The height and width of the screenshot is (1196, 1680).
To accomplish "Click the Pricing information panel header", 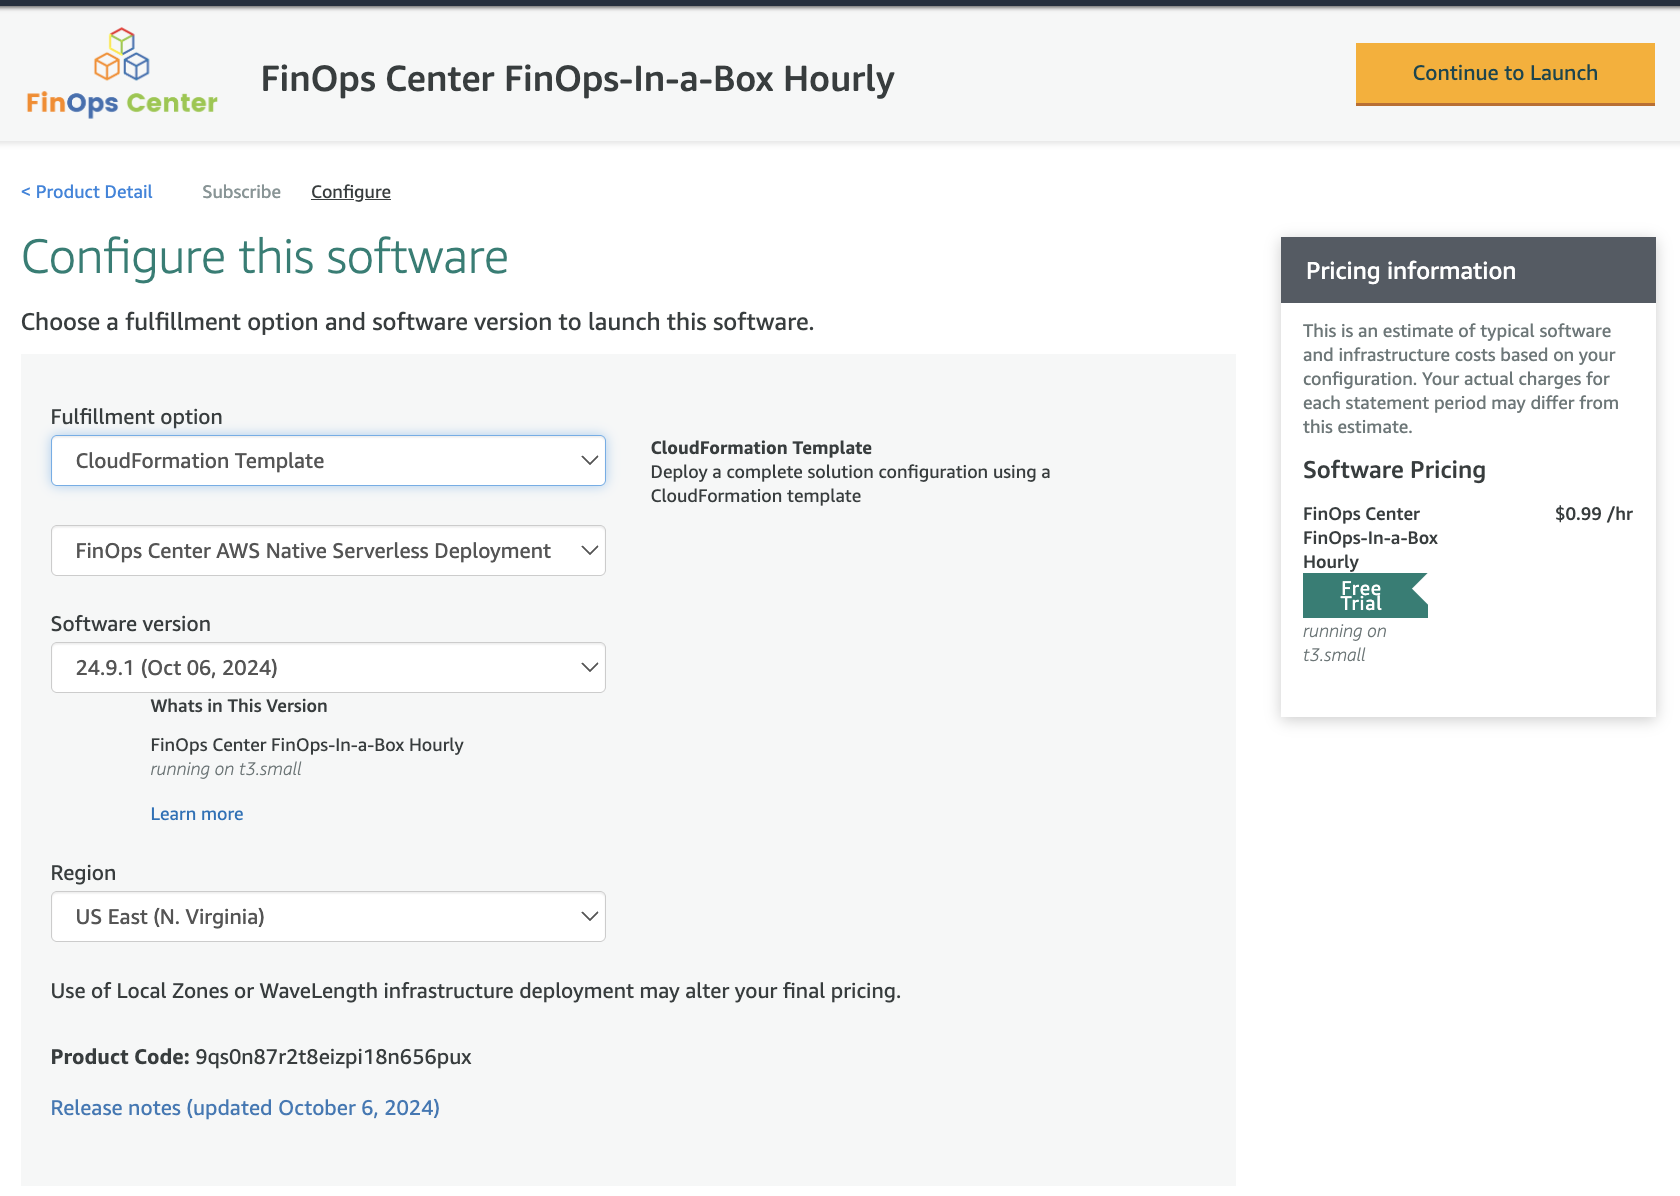I will pyautogui.click(x=1467, y=271).
